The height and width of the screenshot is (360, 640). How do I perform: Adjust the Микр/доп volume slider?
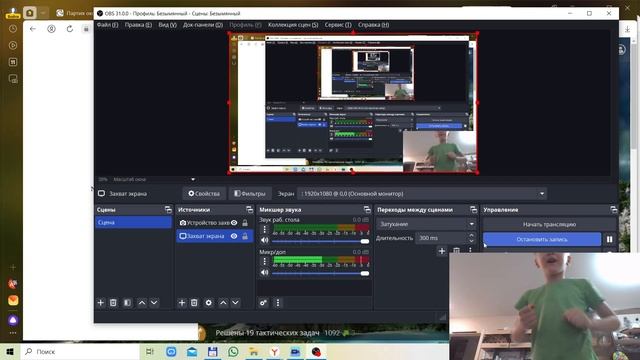click(x=321, y=273)
